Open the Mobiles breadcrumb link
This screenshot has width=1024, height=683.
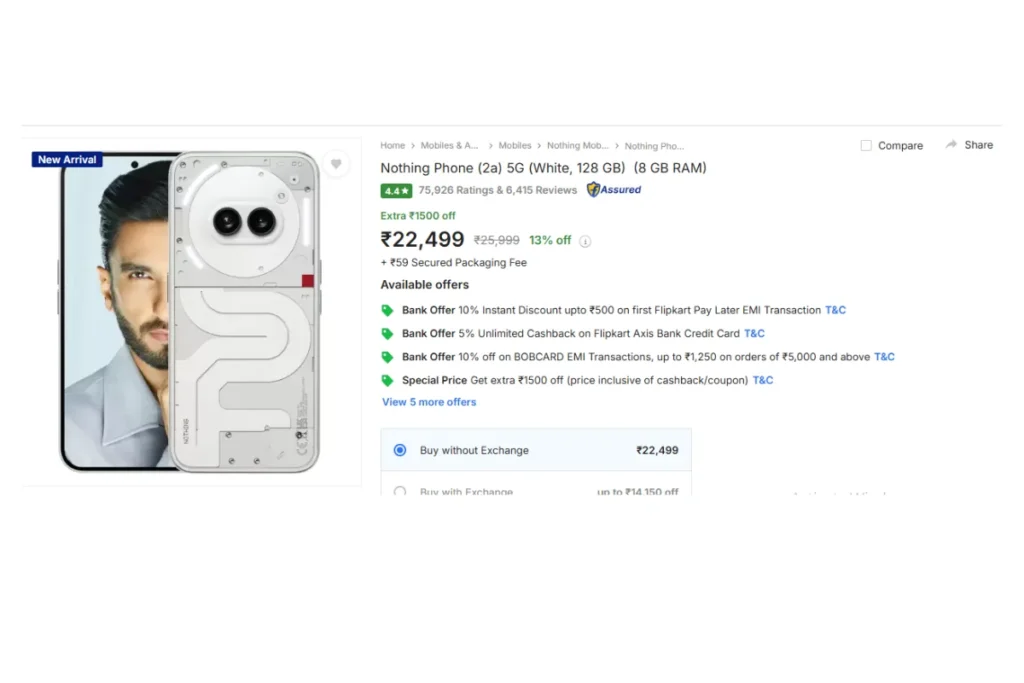515,146
